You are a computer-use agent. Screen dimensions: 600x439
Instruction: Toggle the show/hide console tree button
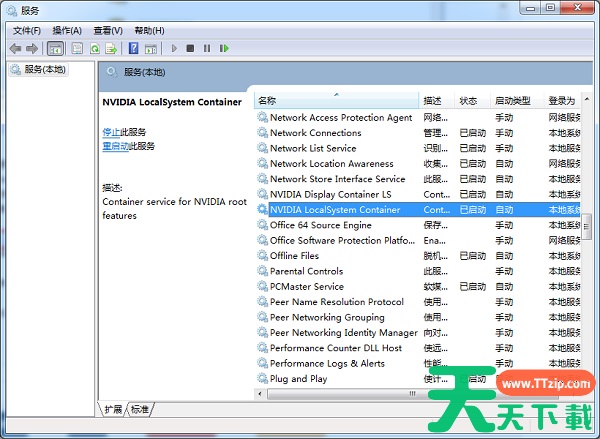55,48
